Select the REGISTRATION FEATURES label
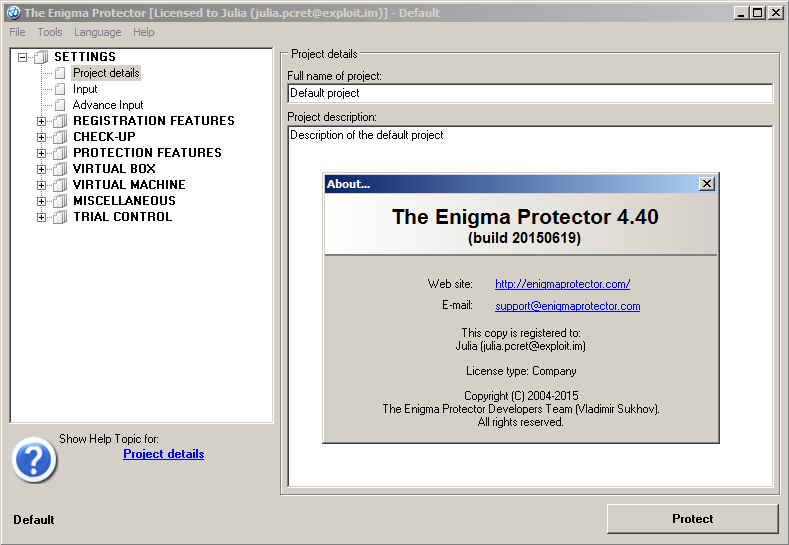789x545 pixels. click(154, 121)
